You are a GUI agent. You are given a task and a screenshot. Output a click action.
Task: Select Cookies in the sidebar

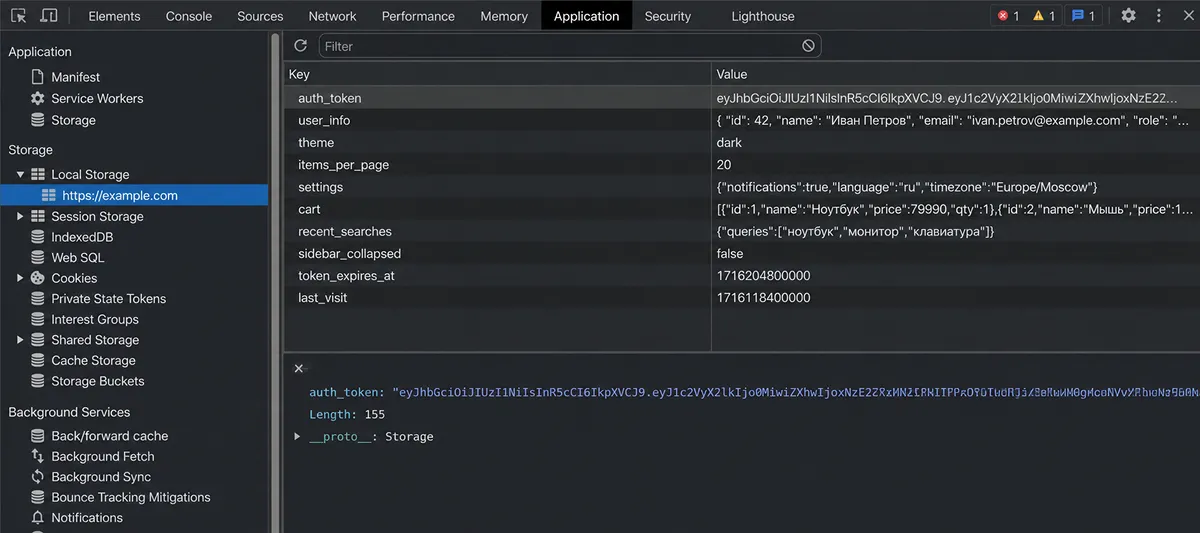point(74,278)
